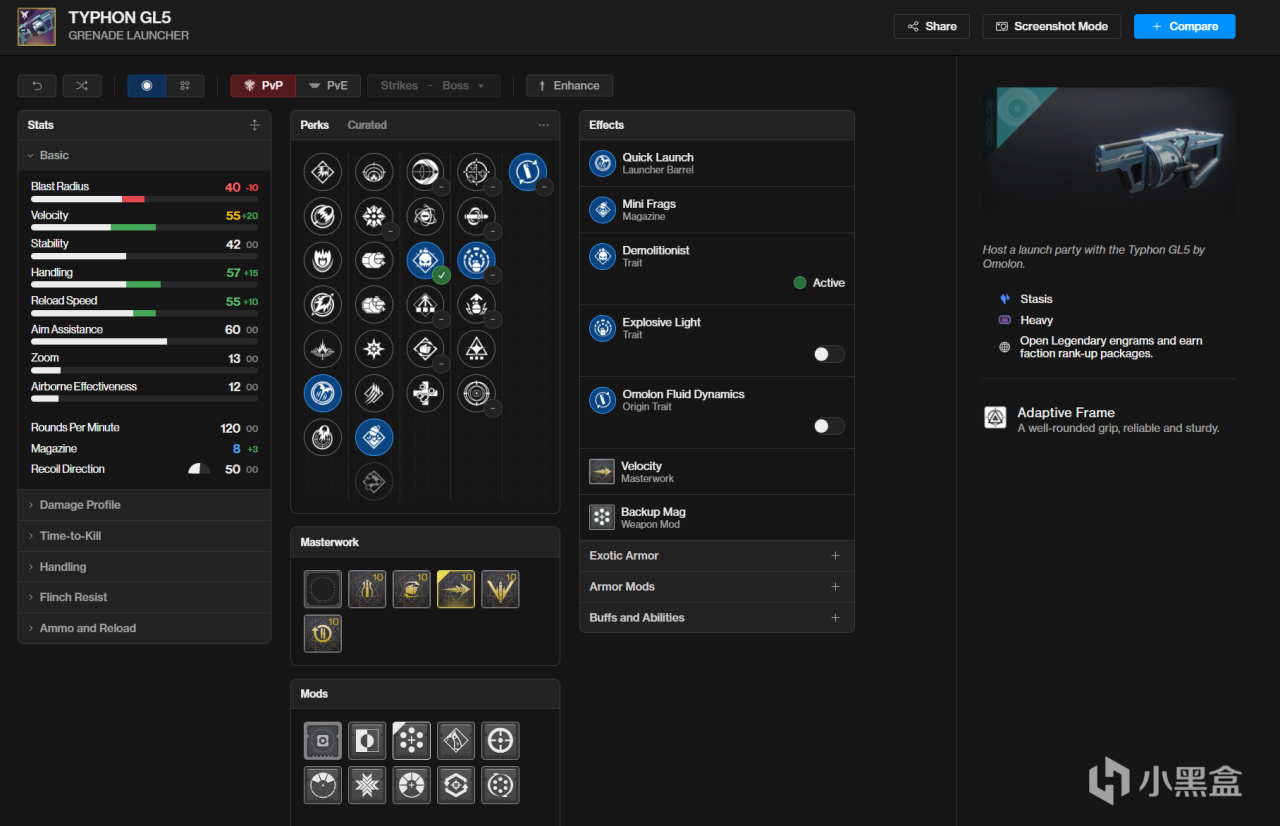Screen dimensions: 1280x826
Task: Select the three-slash claw perk icon
Action: coord(374,392)
